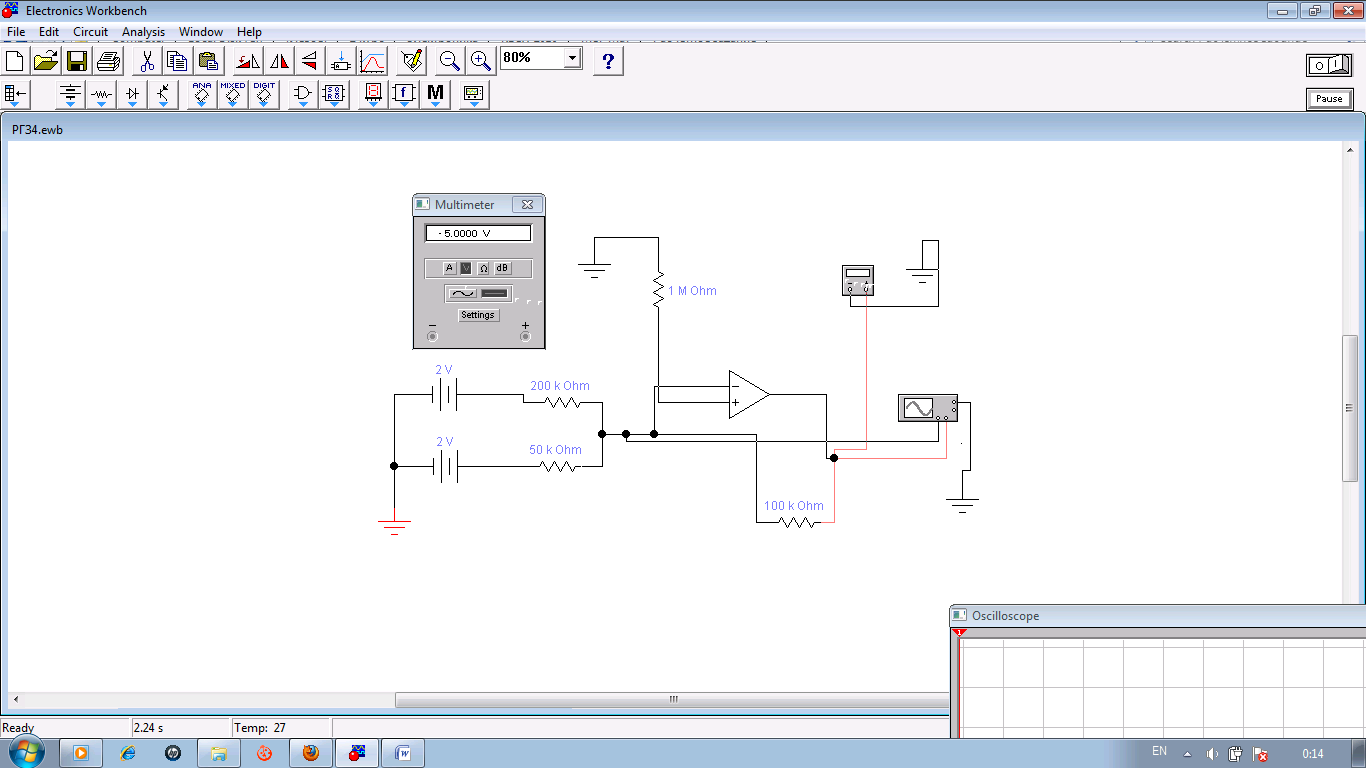1366x768 pixels.
Task: Click multimeter negative terminal
Action: point(432,336)
